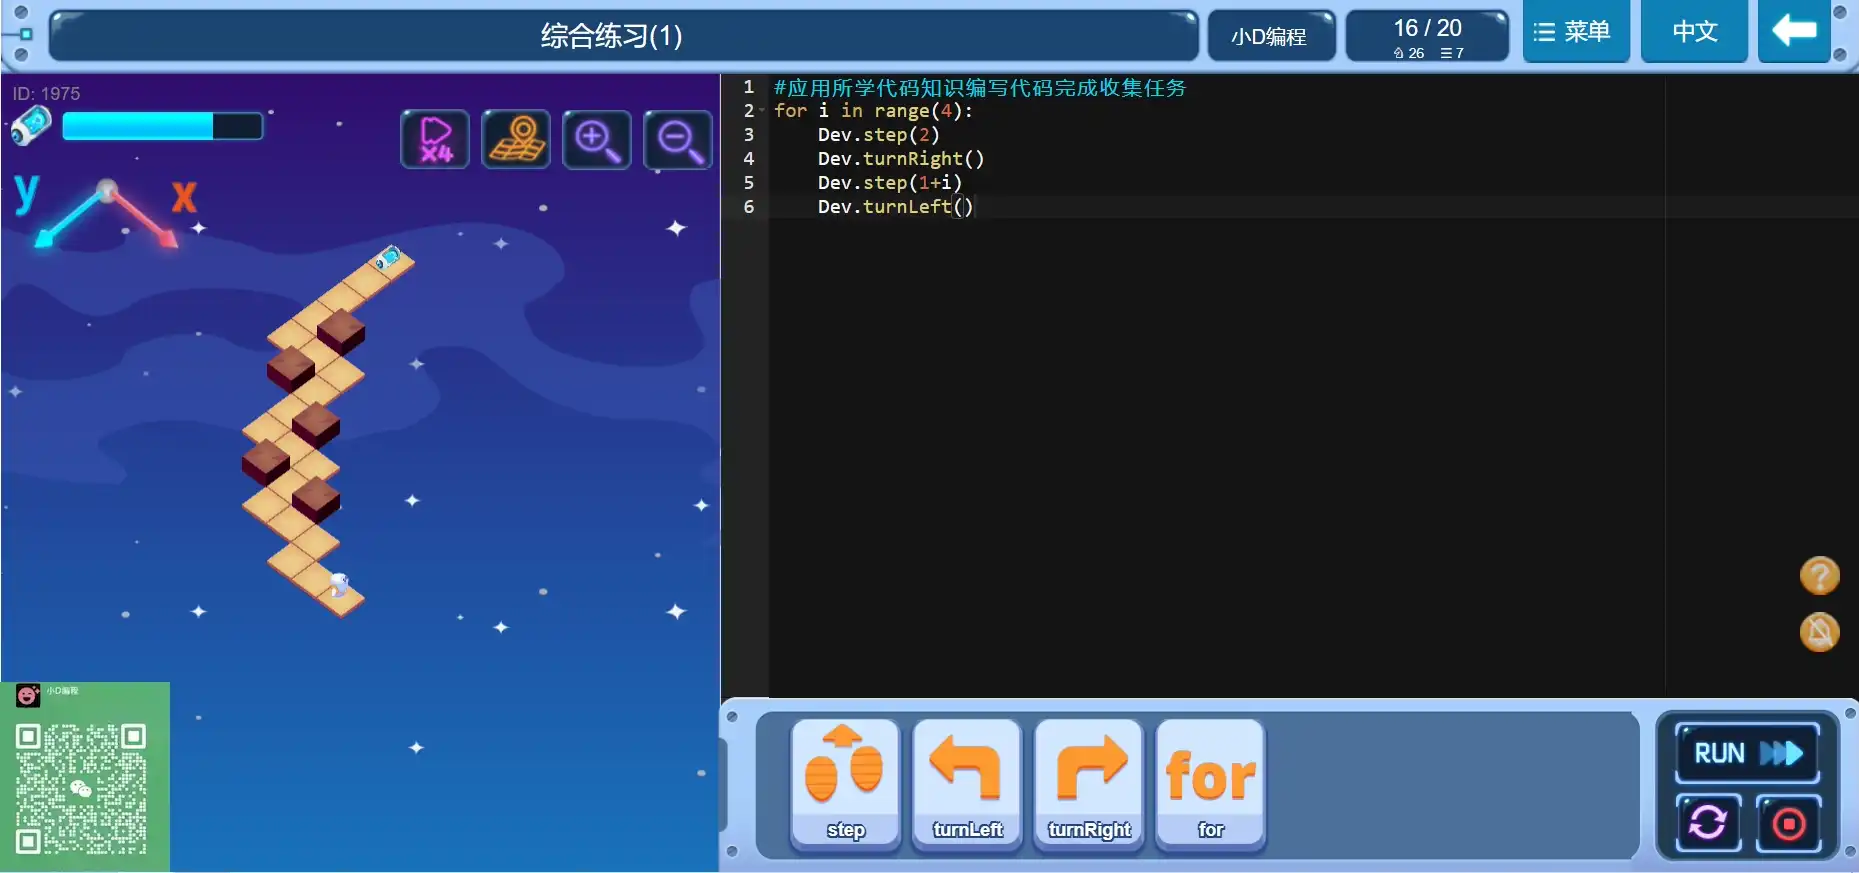Insert a step command block

pos(845,783)
